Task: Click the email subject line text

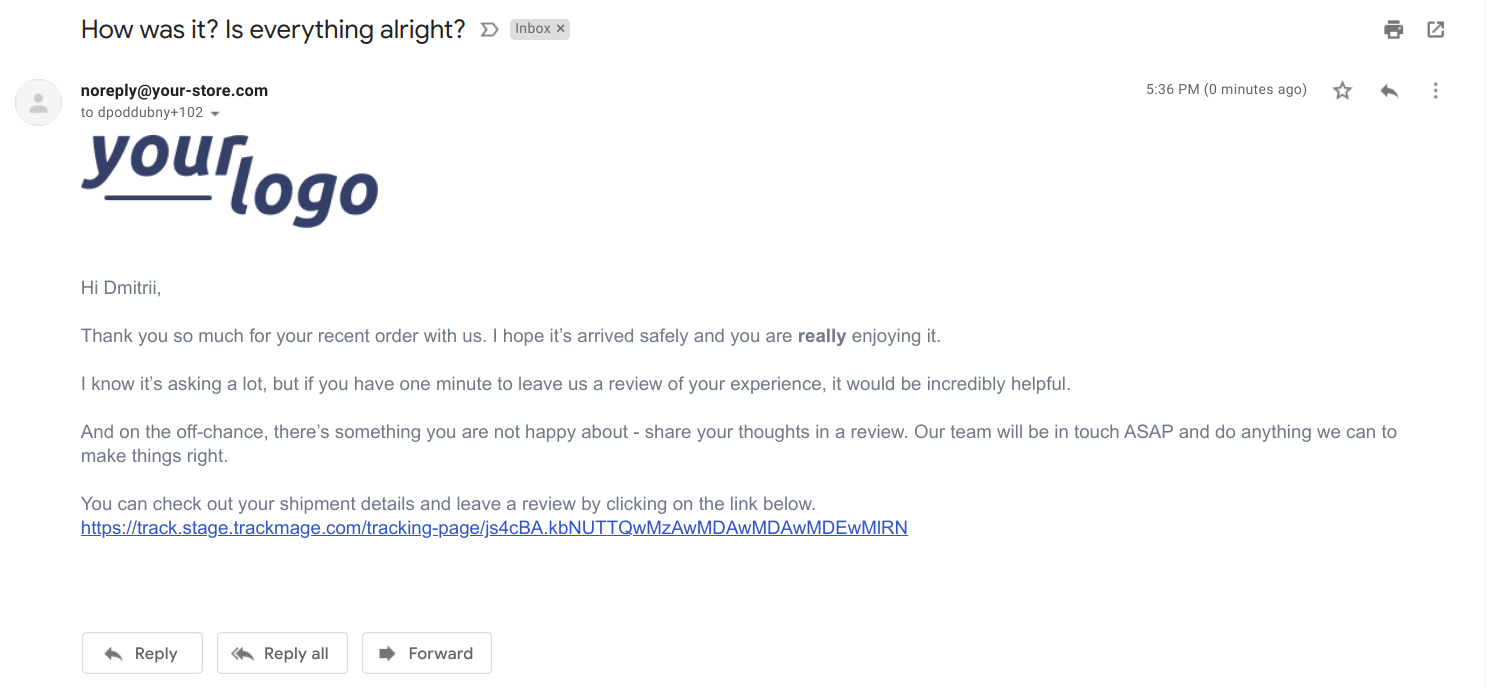Action: [273, 29]
